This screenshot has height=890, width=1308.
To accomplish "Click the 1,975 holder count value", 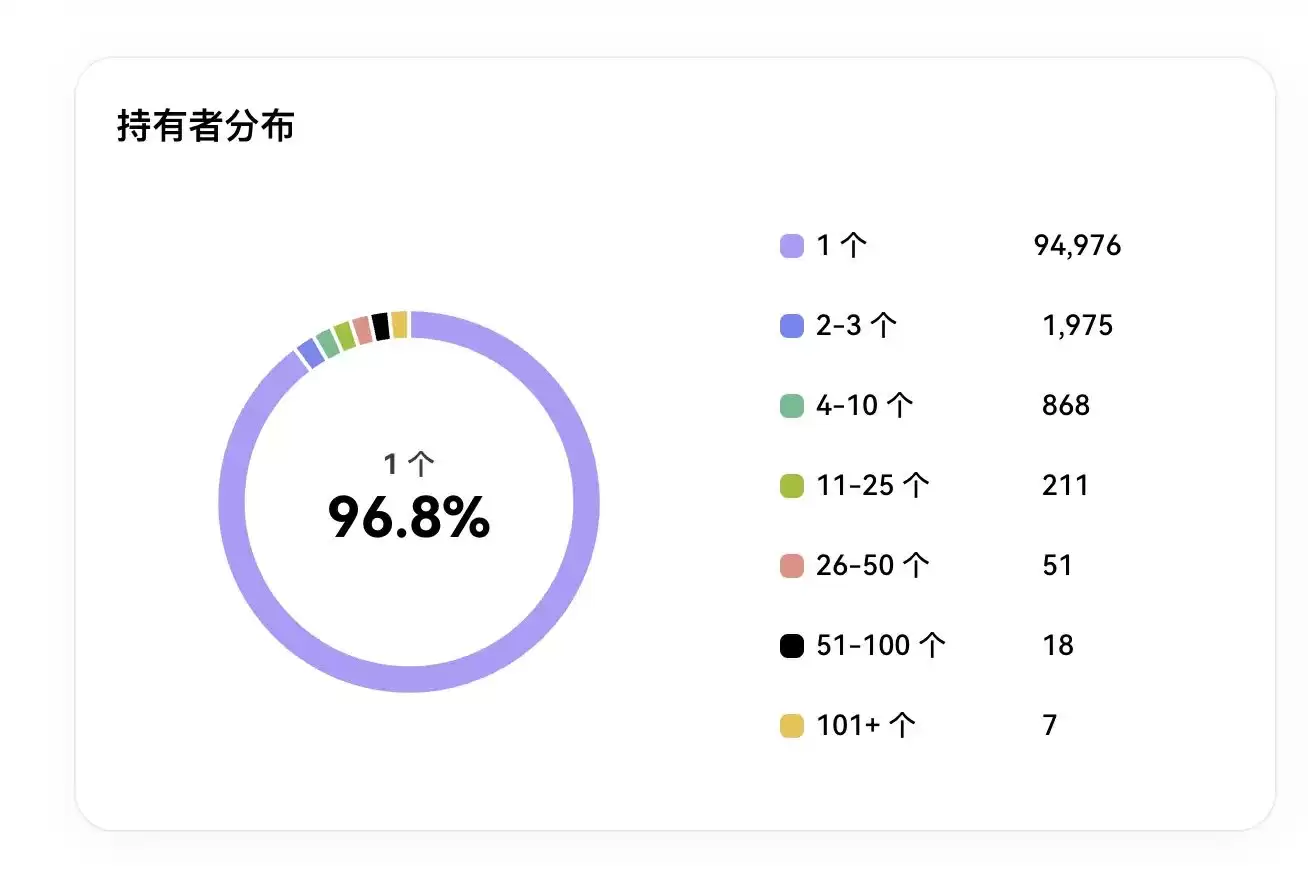I will 1077,326.
